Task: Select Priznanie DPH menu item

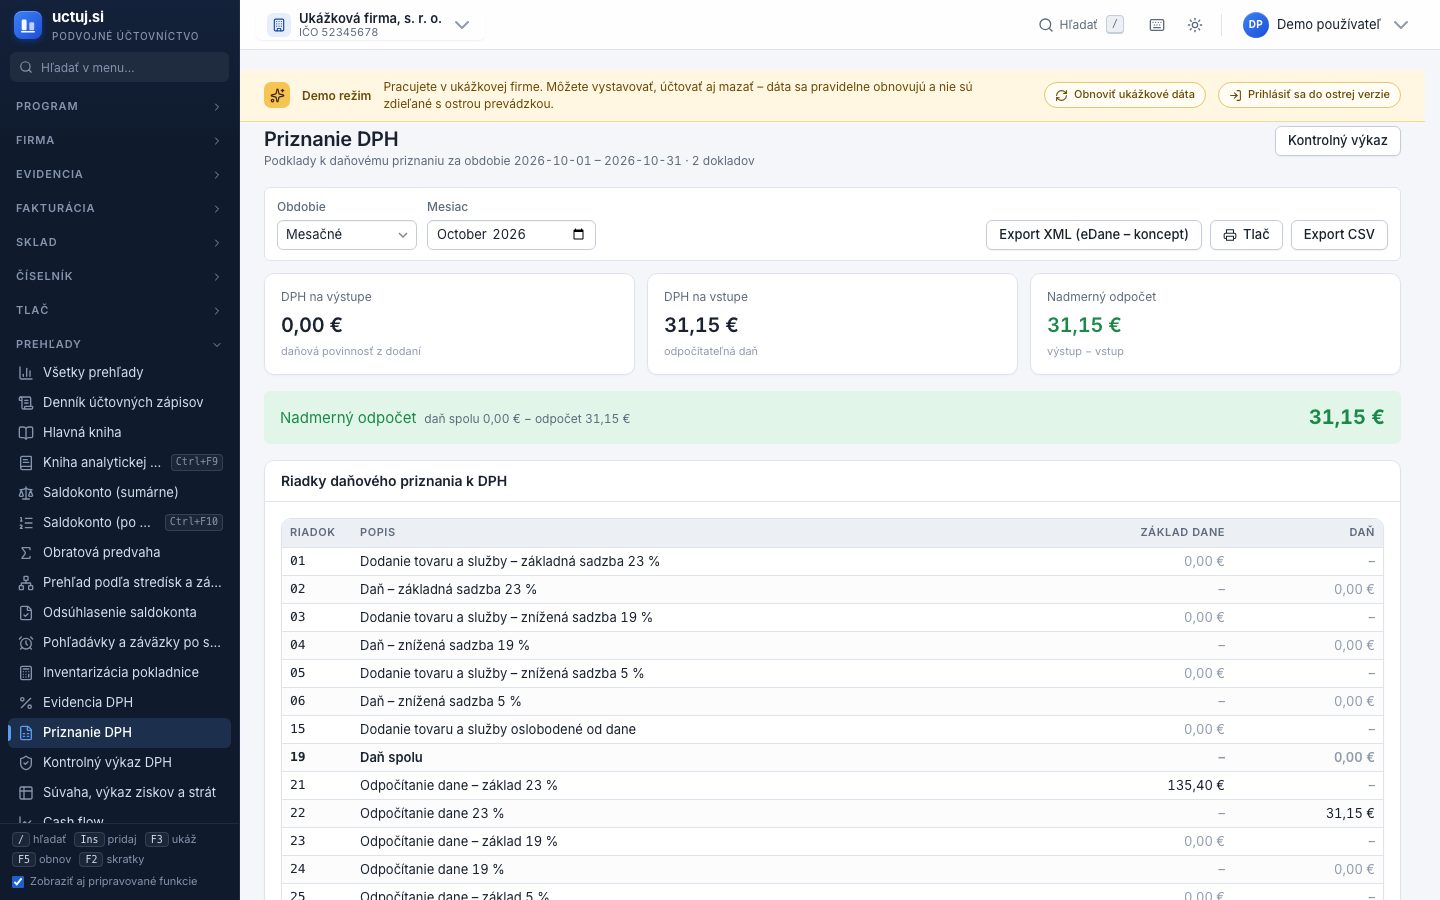Action: click(119, 732)
